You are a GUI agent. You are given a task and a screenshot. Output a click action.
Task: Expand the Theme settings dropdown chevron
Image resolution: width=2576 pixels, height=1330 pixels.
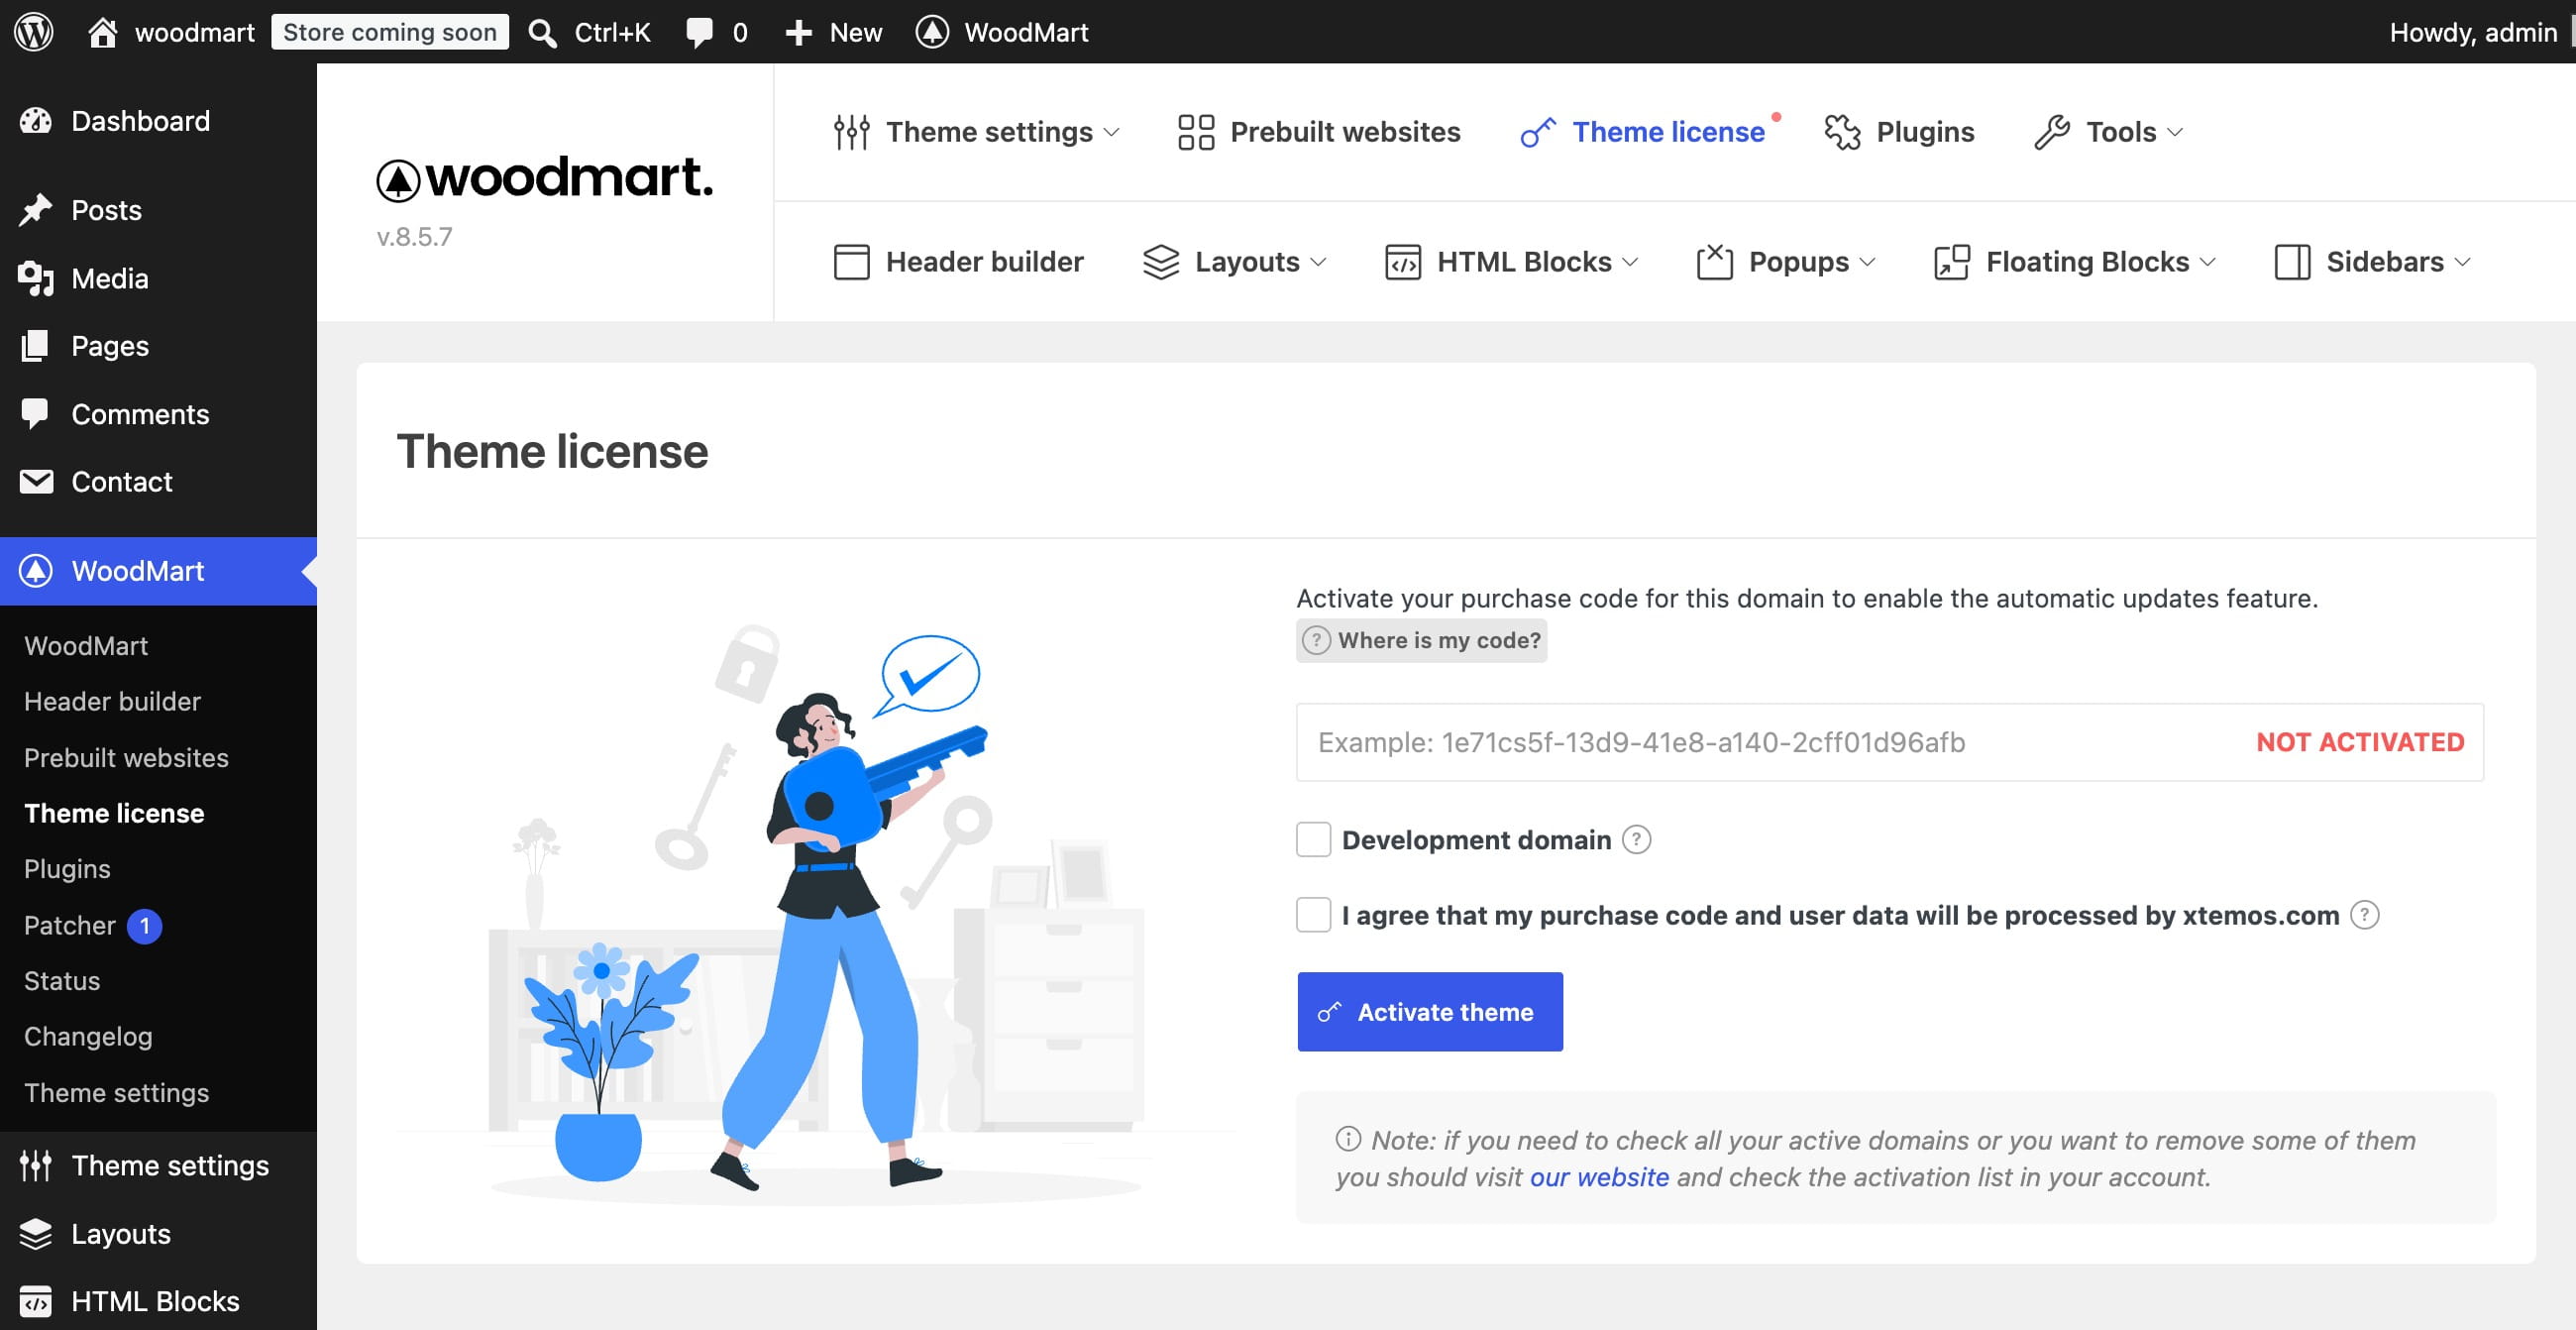click(1111, 132)
